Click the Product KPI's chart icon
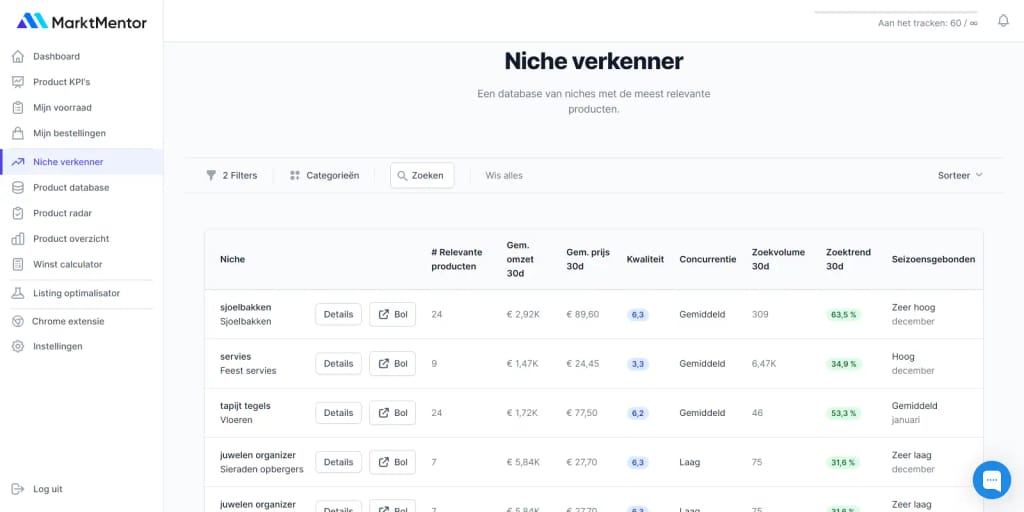 pos(18,82)
